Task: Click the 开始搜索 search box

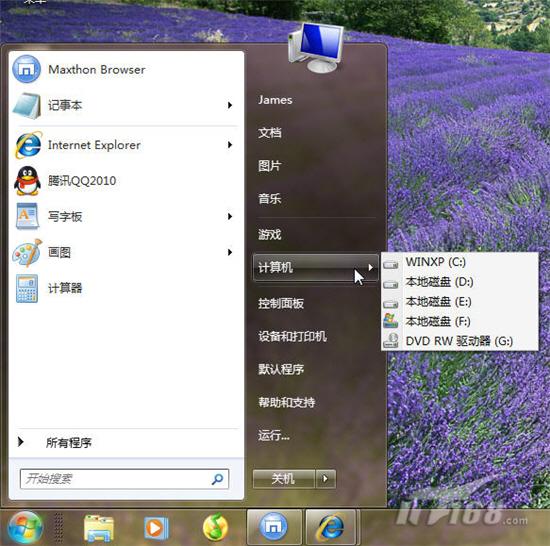Action: click(125, 479)
